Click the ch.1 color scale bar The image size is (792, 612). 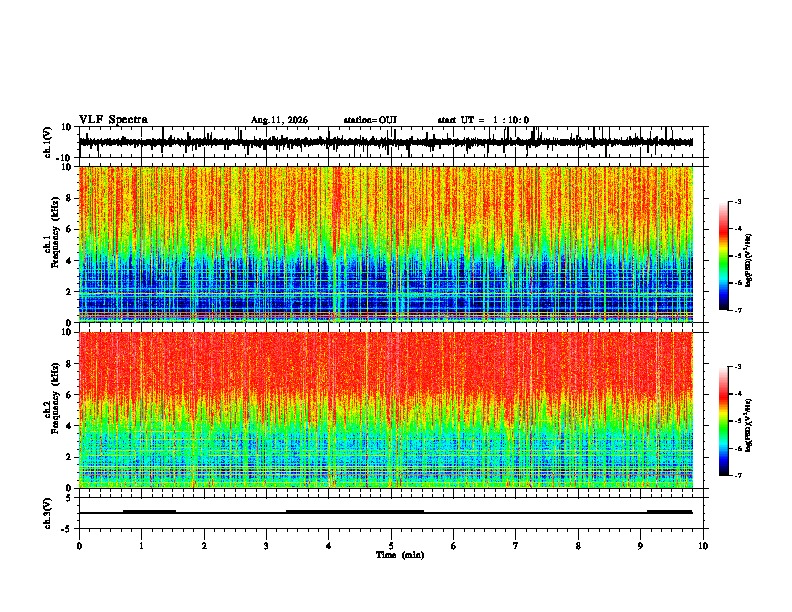tap(723, 256)
